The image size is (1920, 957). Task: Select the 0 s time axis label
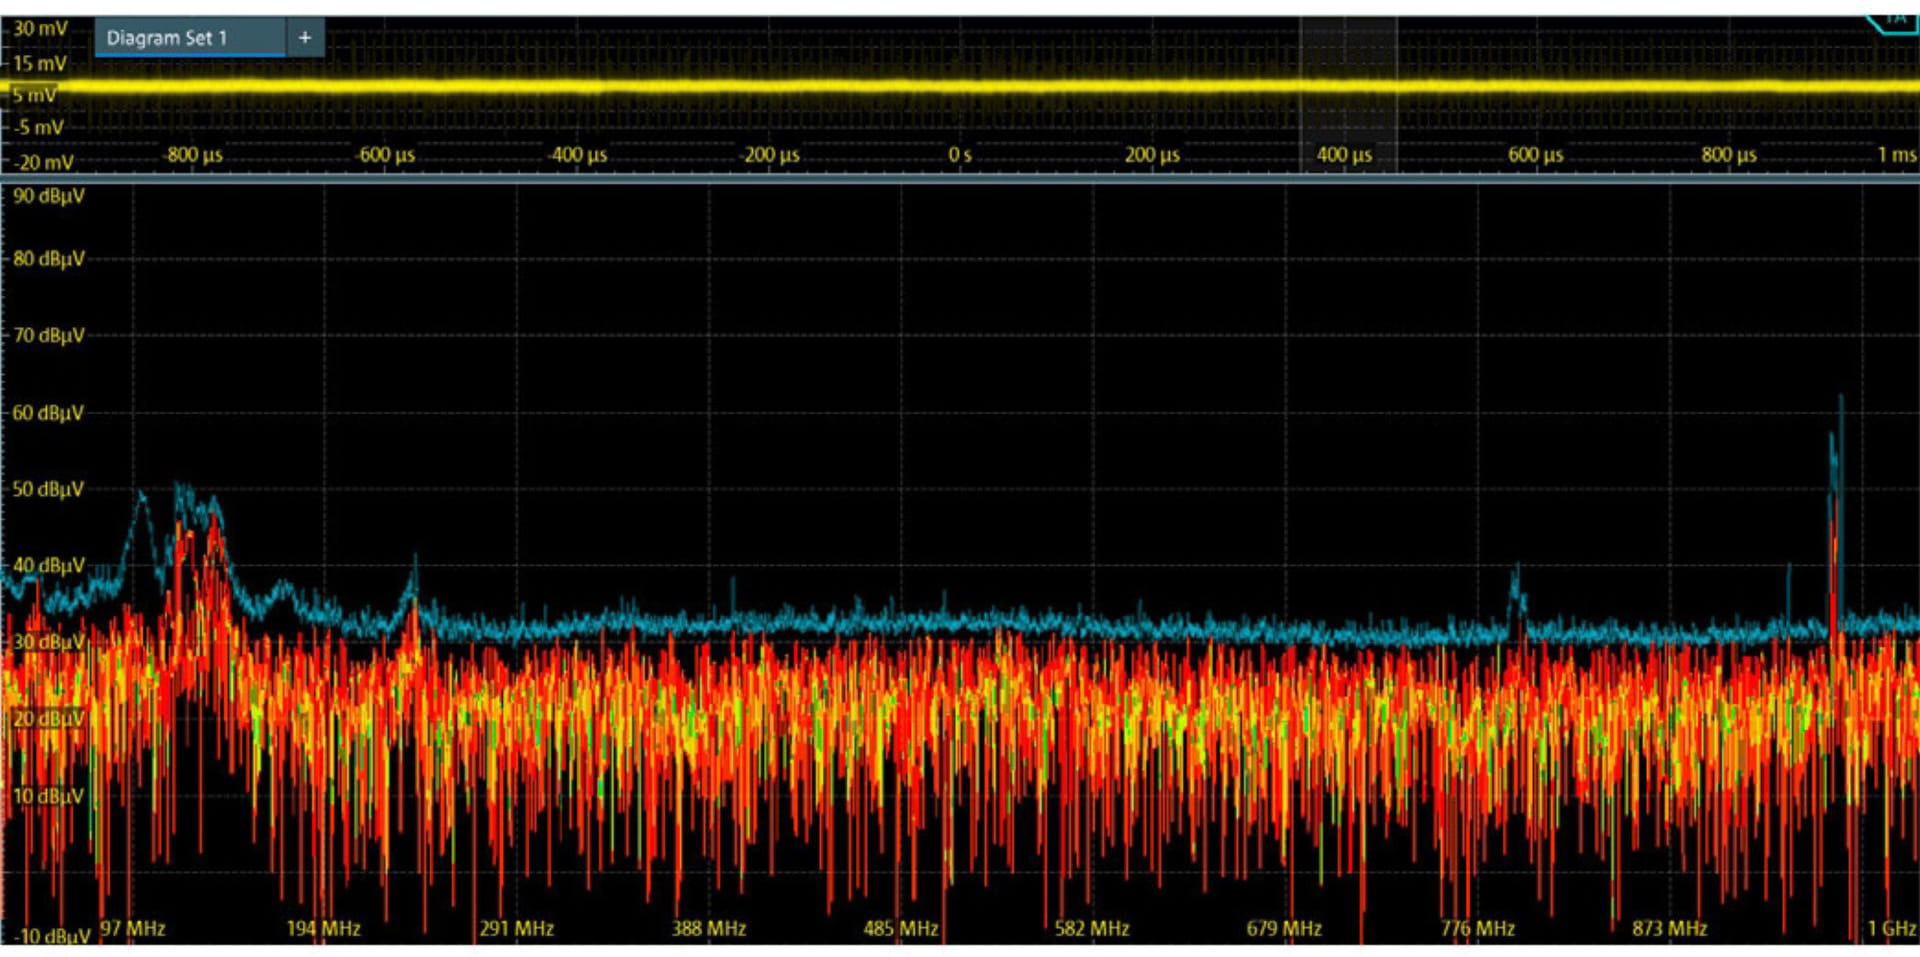point(959,155)
